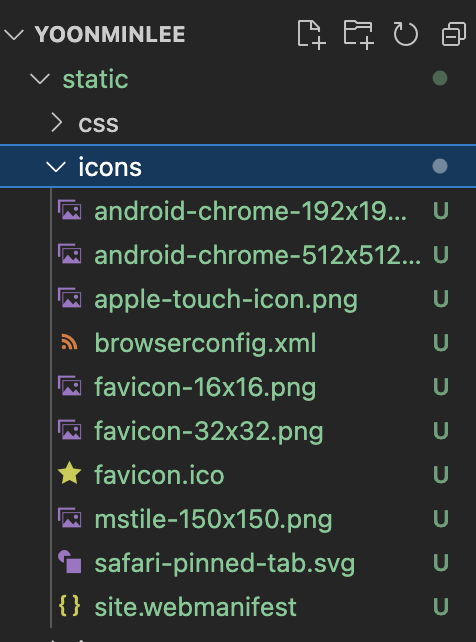This screenshot has height=642, width=476.
Task: Click the untracked U badge on favicon.ico
Action: pos(440,475)
